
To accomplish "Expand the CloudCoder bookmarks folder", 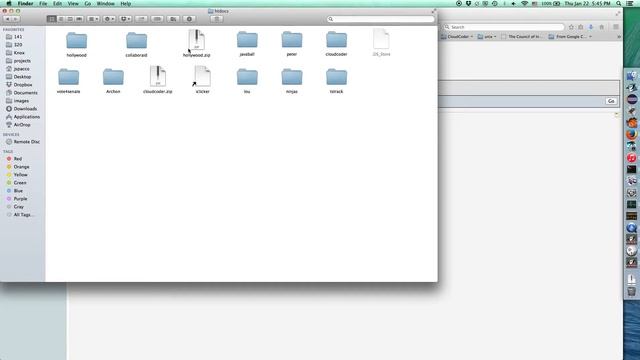I will point(457,37).
